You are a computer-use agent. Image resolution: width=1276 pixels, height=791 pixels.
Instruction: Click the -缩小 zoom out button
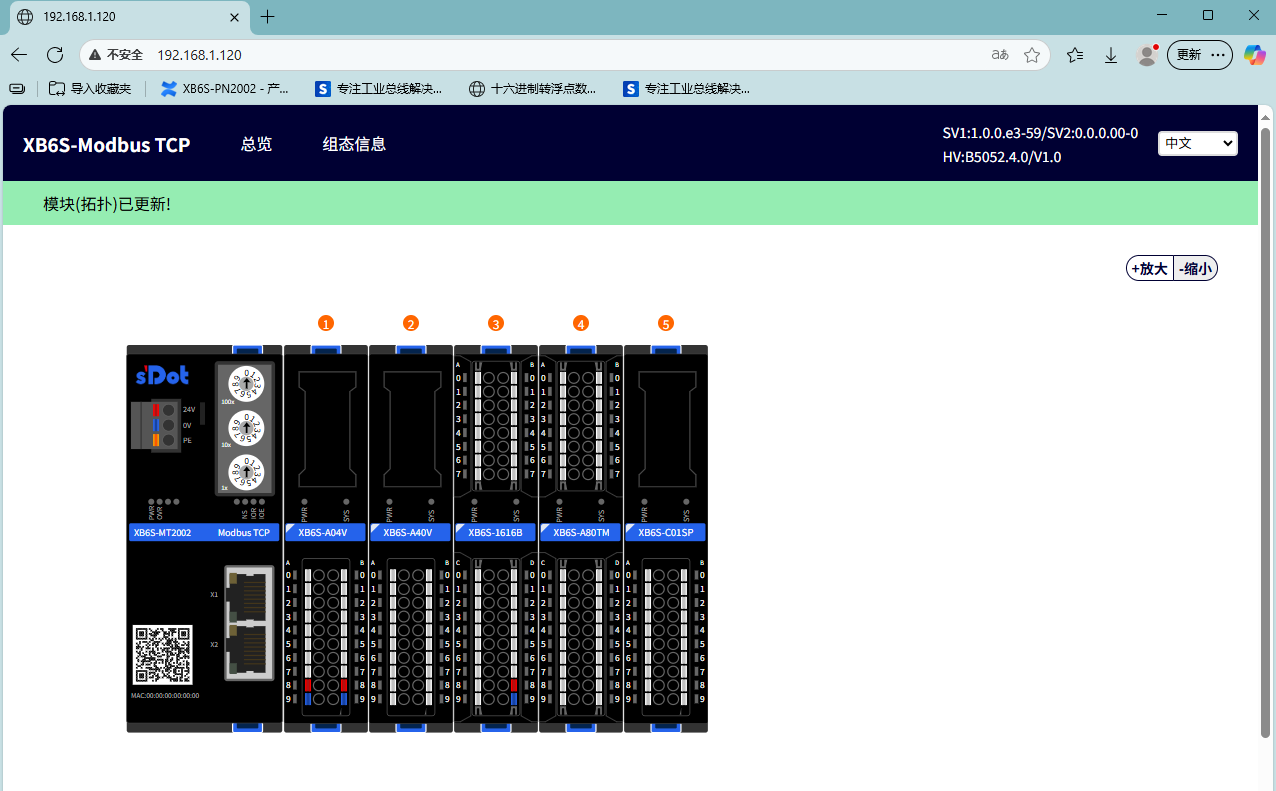(1195, 269)
